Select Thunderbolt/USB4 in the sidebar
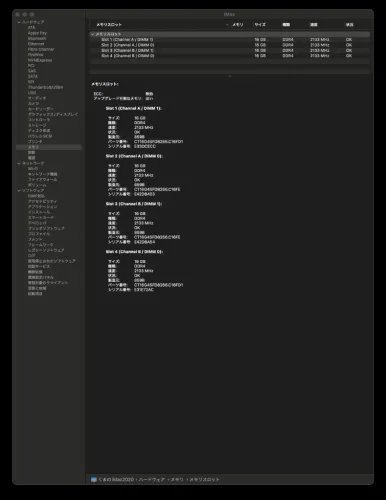 coord(45,87)
